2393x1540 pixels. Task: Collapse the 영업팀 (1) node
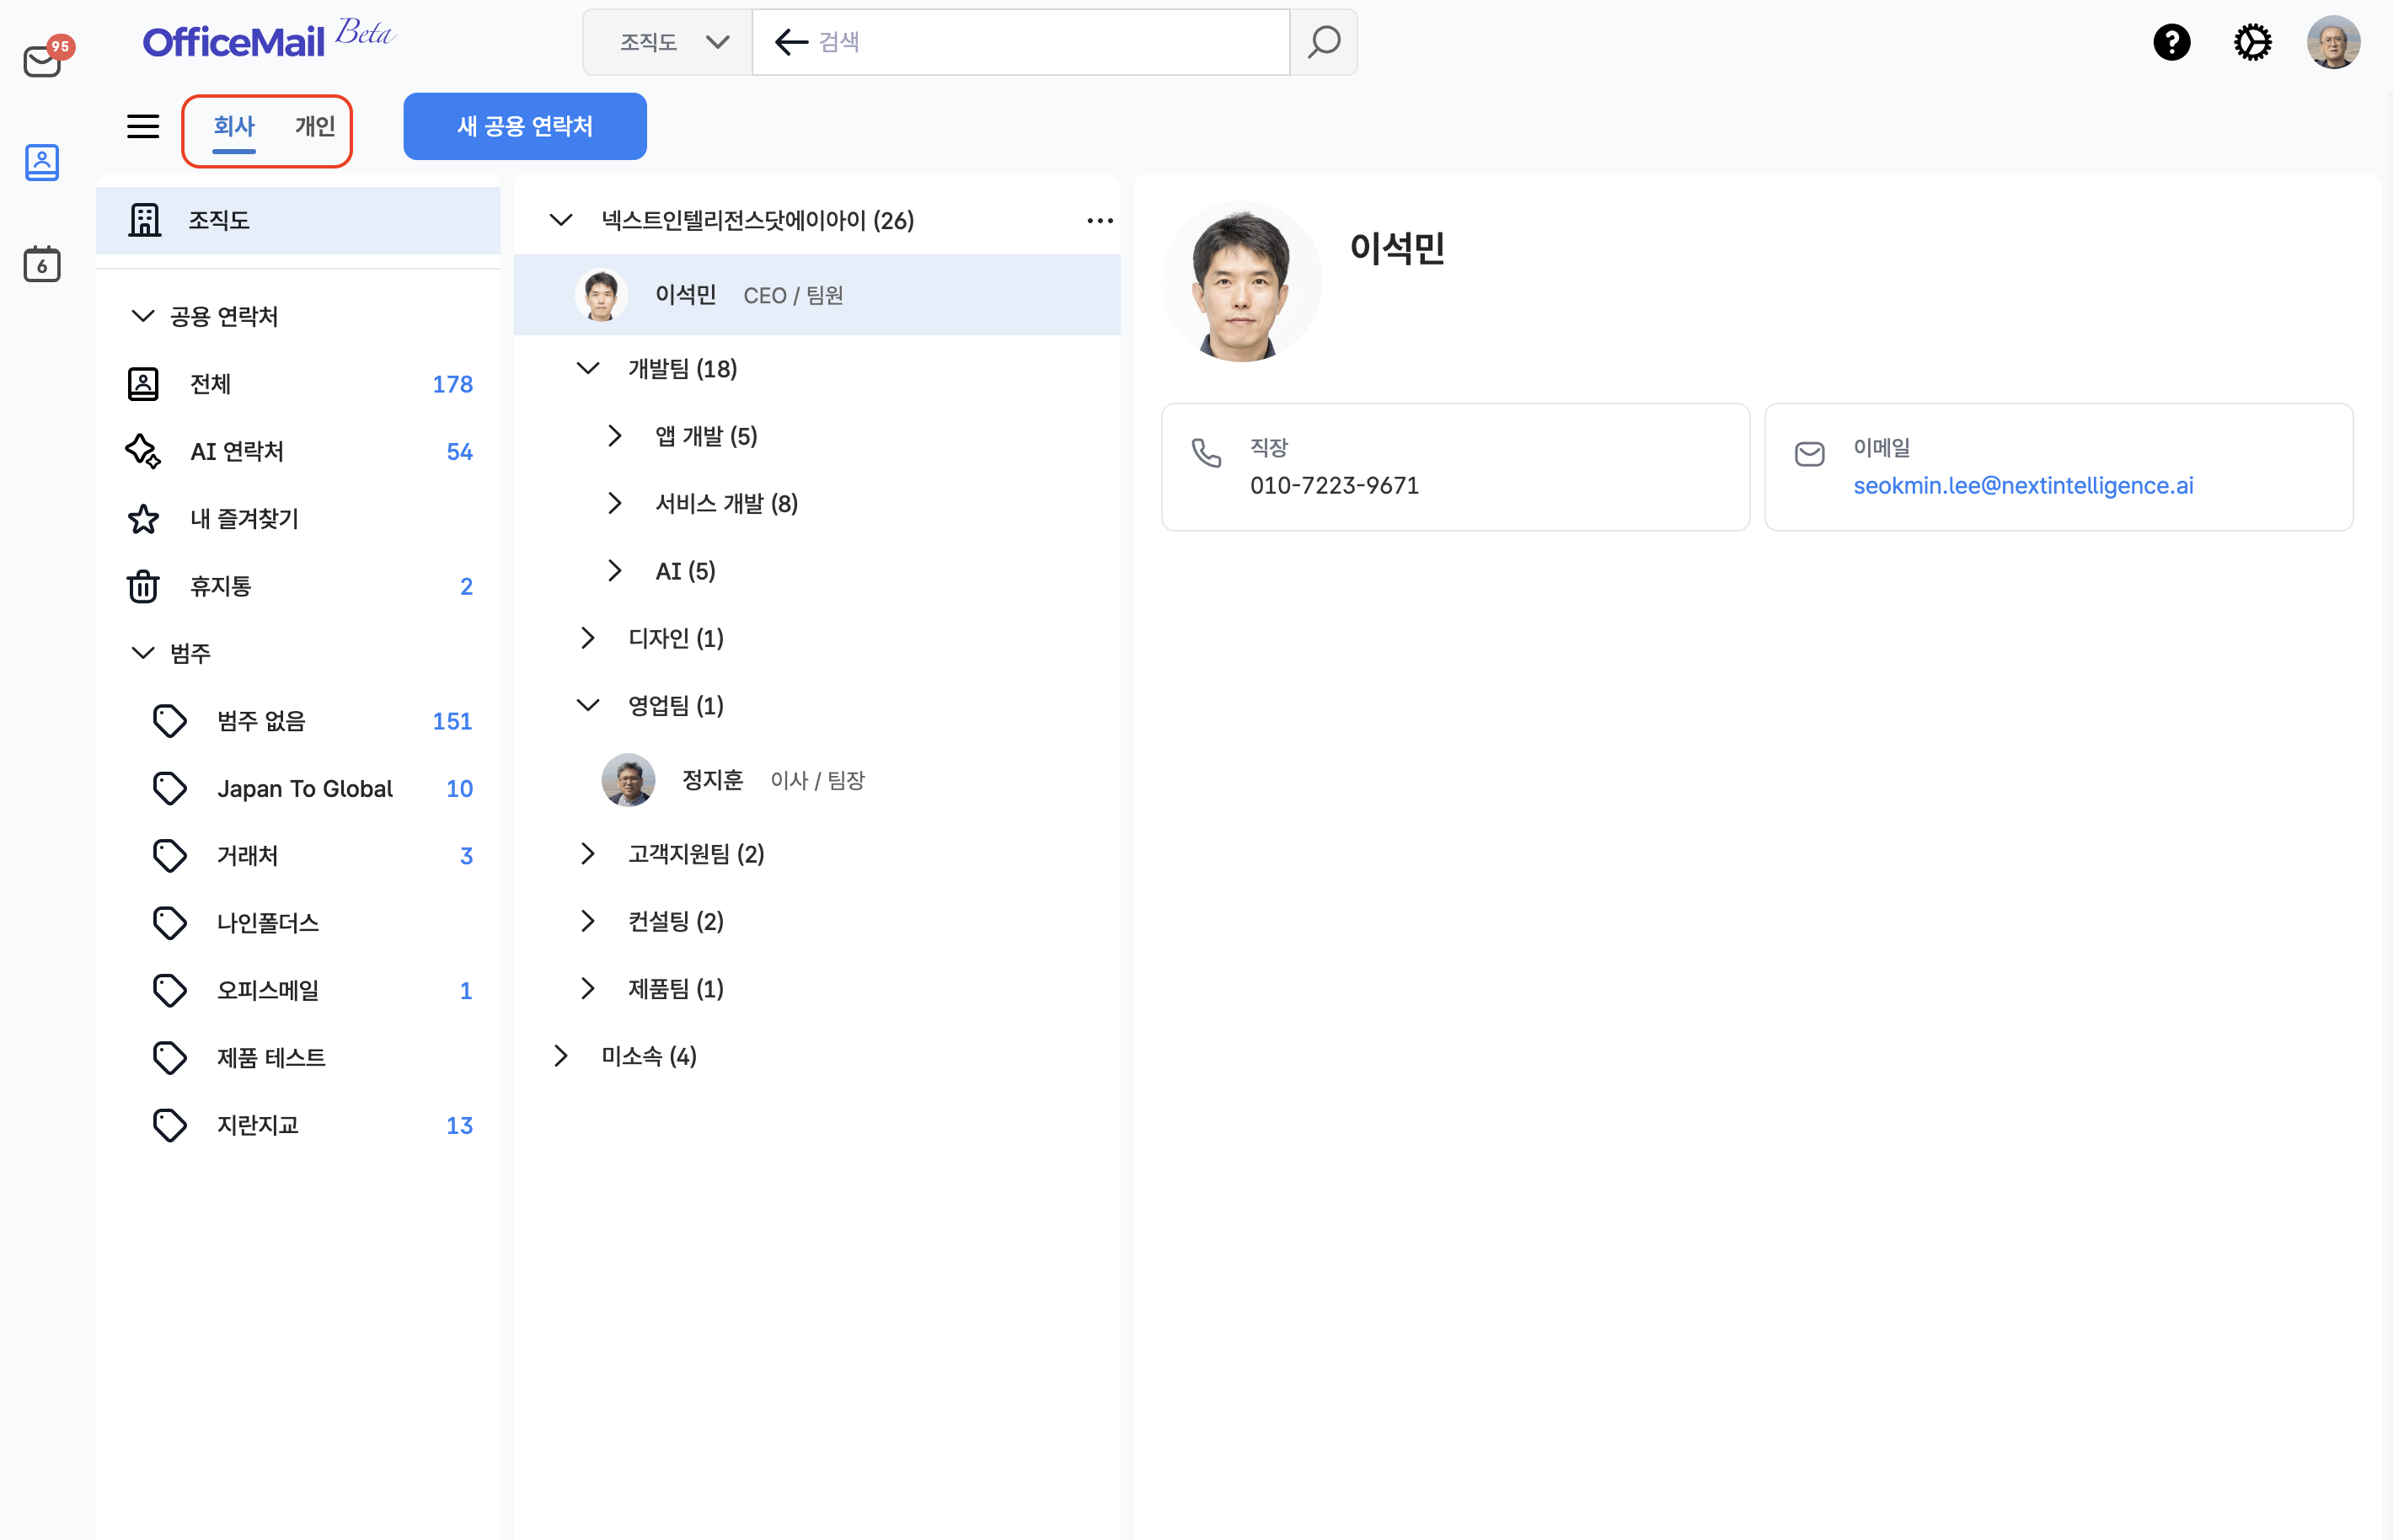pos(588,705)
